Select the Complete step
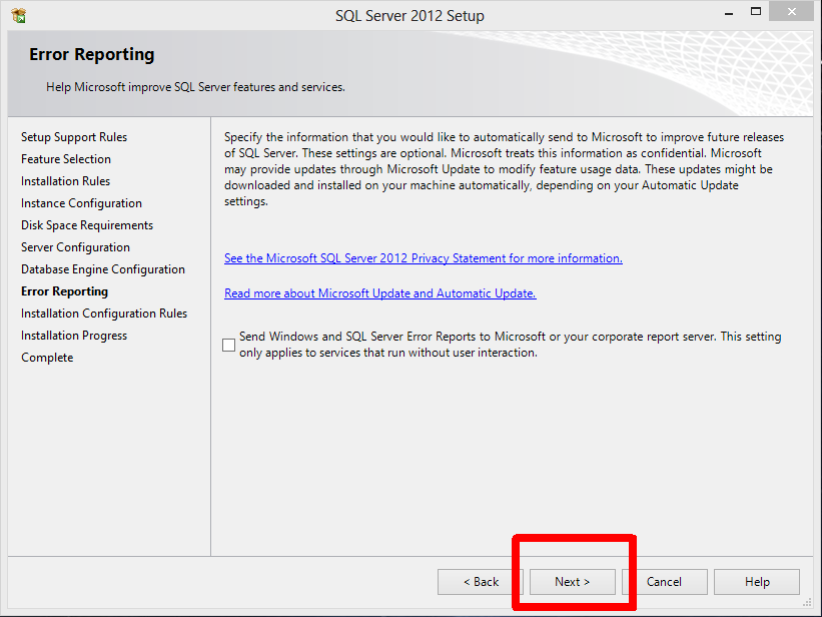The height and width of the screenshot is (617, 822). [x=47, y=357]
